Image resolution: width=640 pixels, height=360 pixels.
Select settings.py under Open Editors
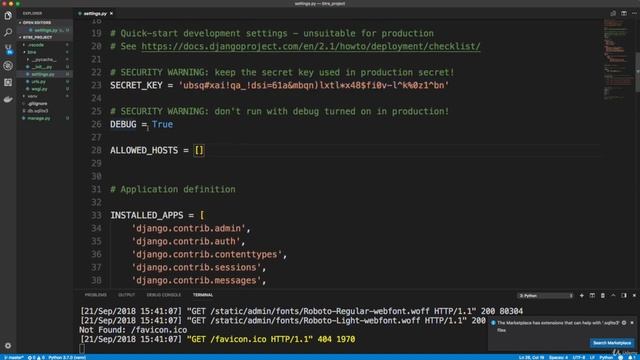(x=46, y=30)
